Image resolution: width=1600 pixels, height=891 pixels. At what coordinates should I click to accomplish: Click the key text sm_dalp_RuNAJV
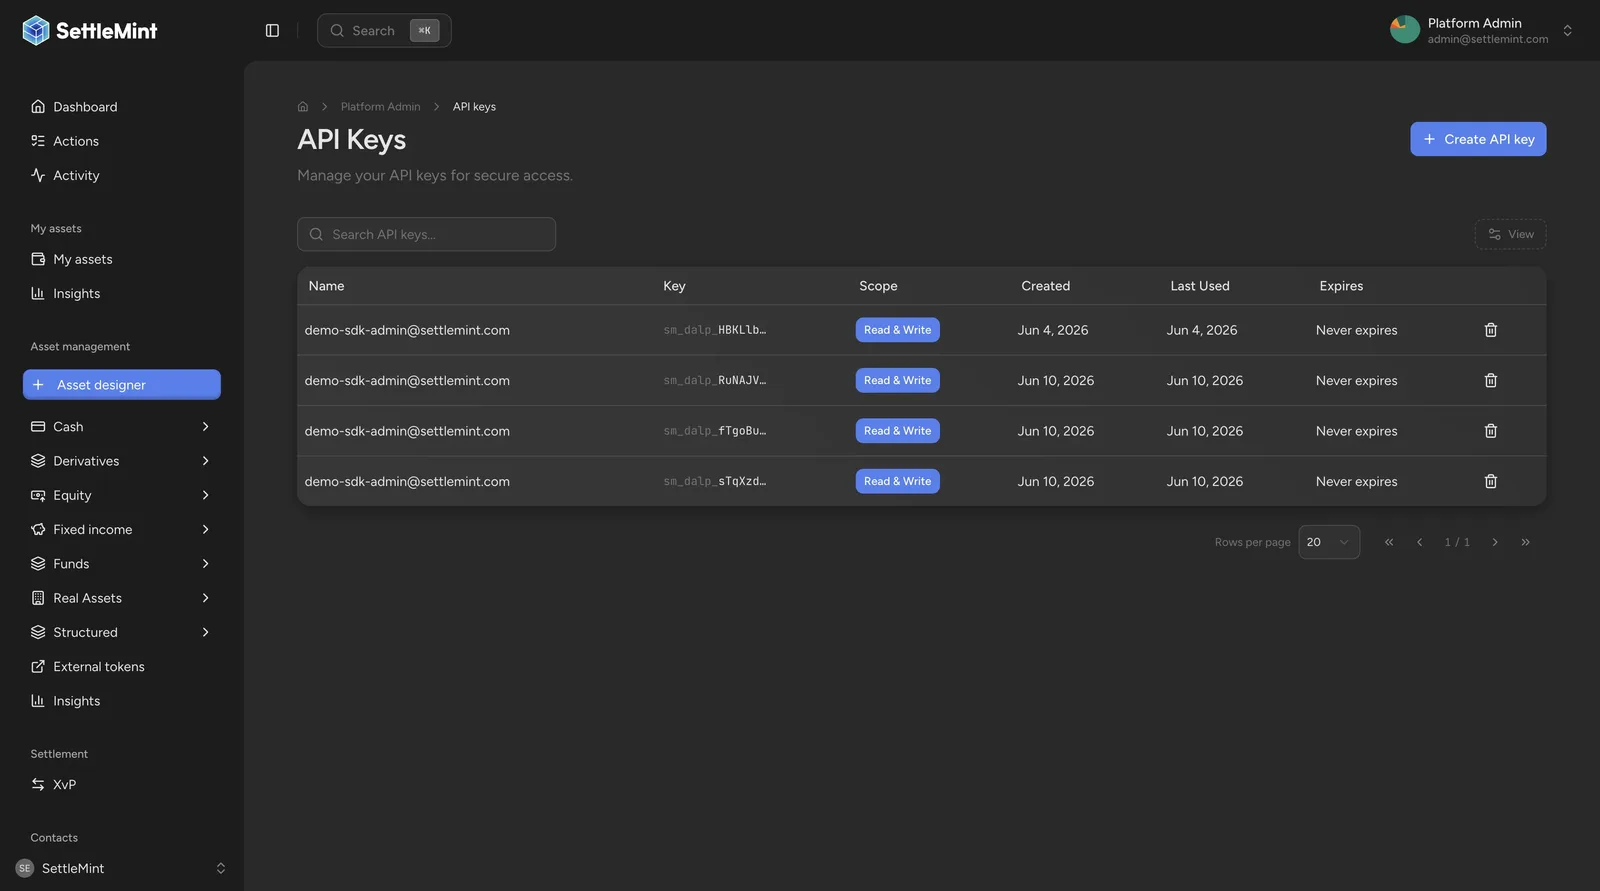715,381
